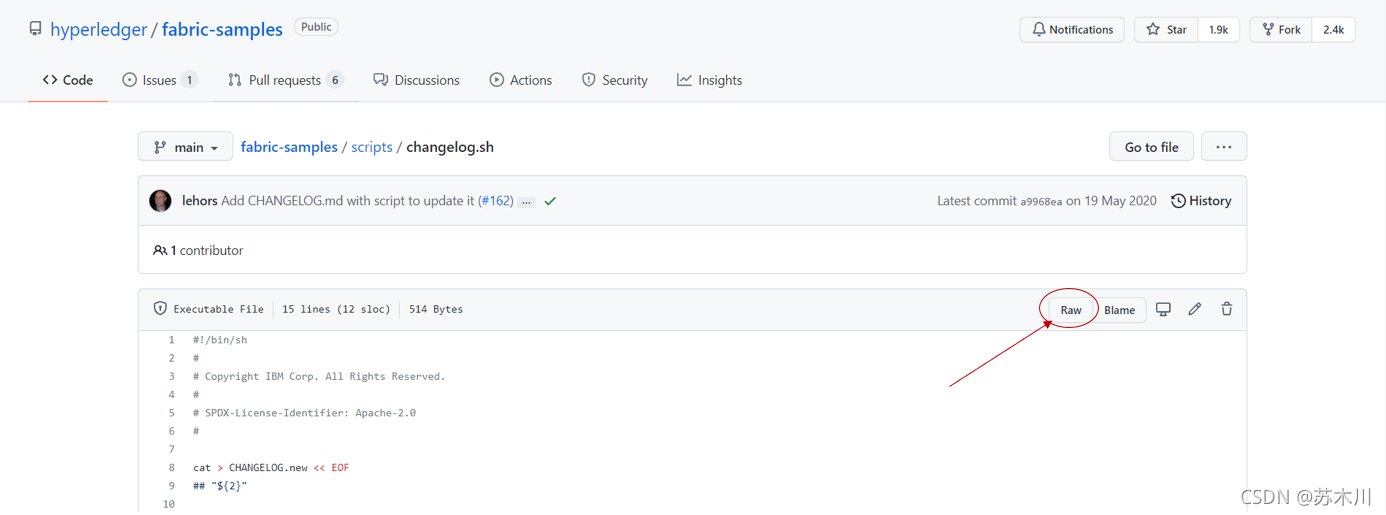The width and height of the screenshot is (1386, 515).
Task: Click the 15 lines (12 sloc) text
Action: point(336,309)
